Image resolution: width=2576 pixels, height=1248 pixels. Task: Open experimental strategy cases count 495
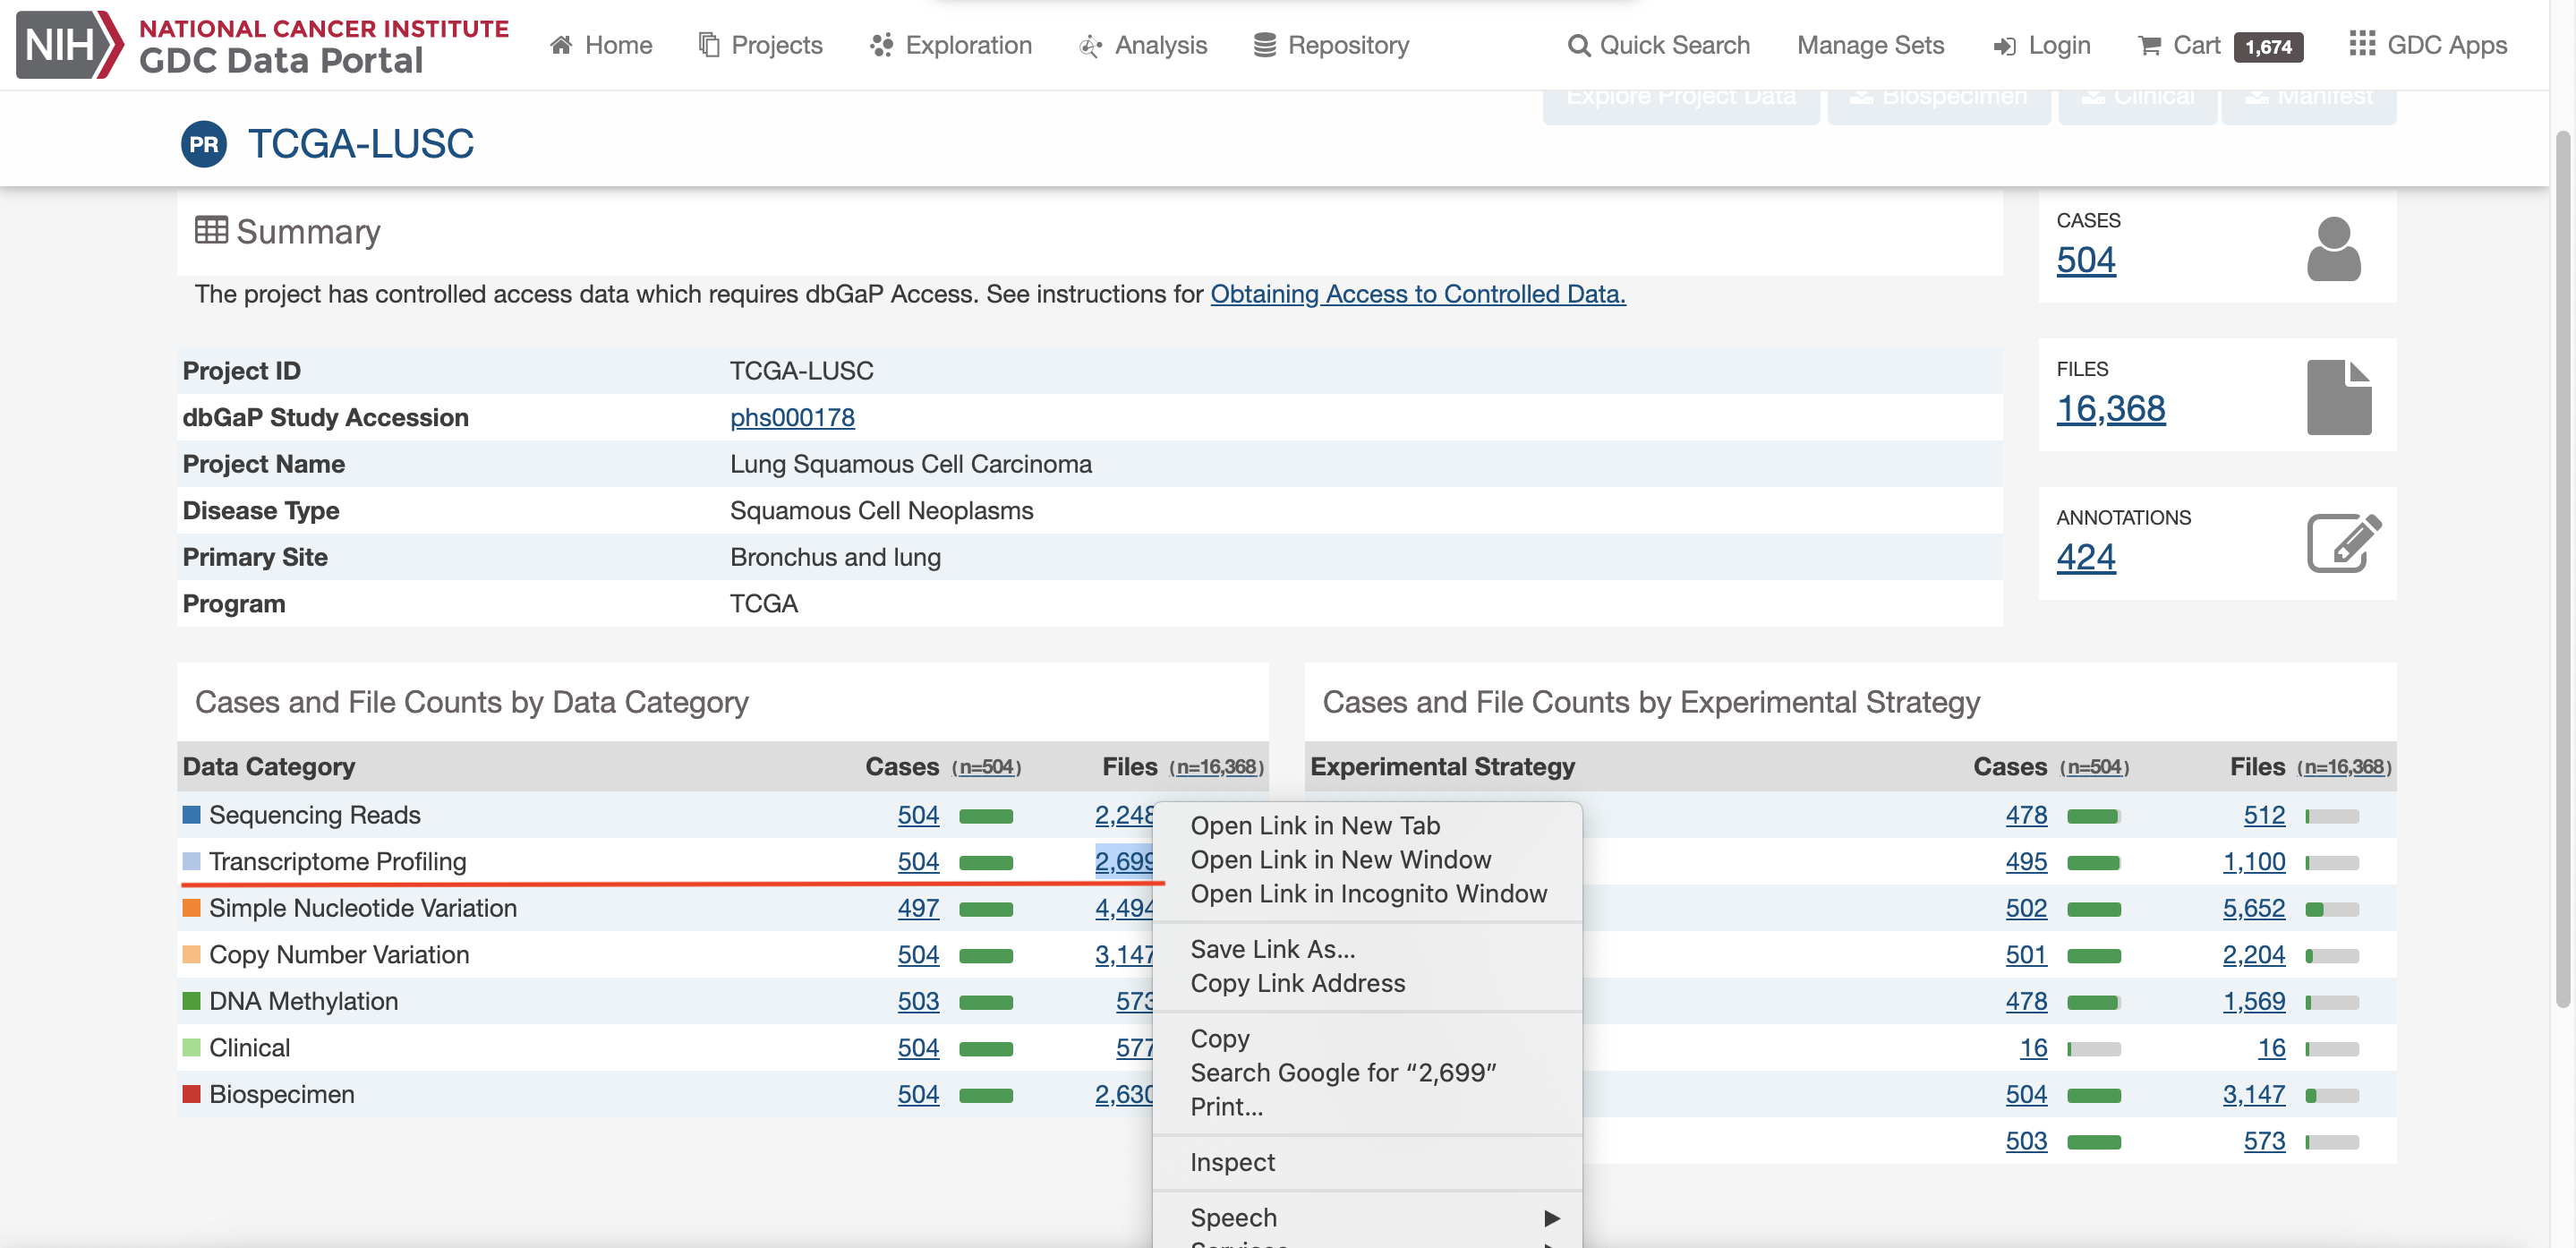click(x=2026, y=862)
